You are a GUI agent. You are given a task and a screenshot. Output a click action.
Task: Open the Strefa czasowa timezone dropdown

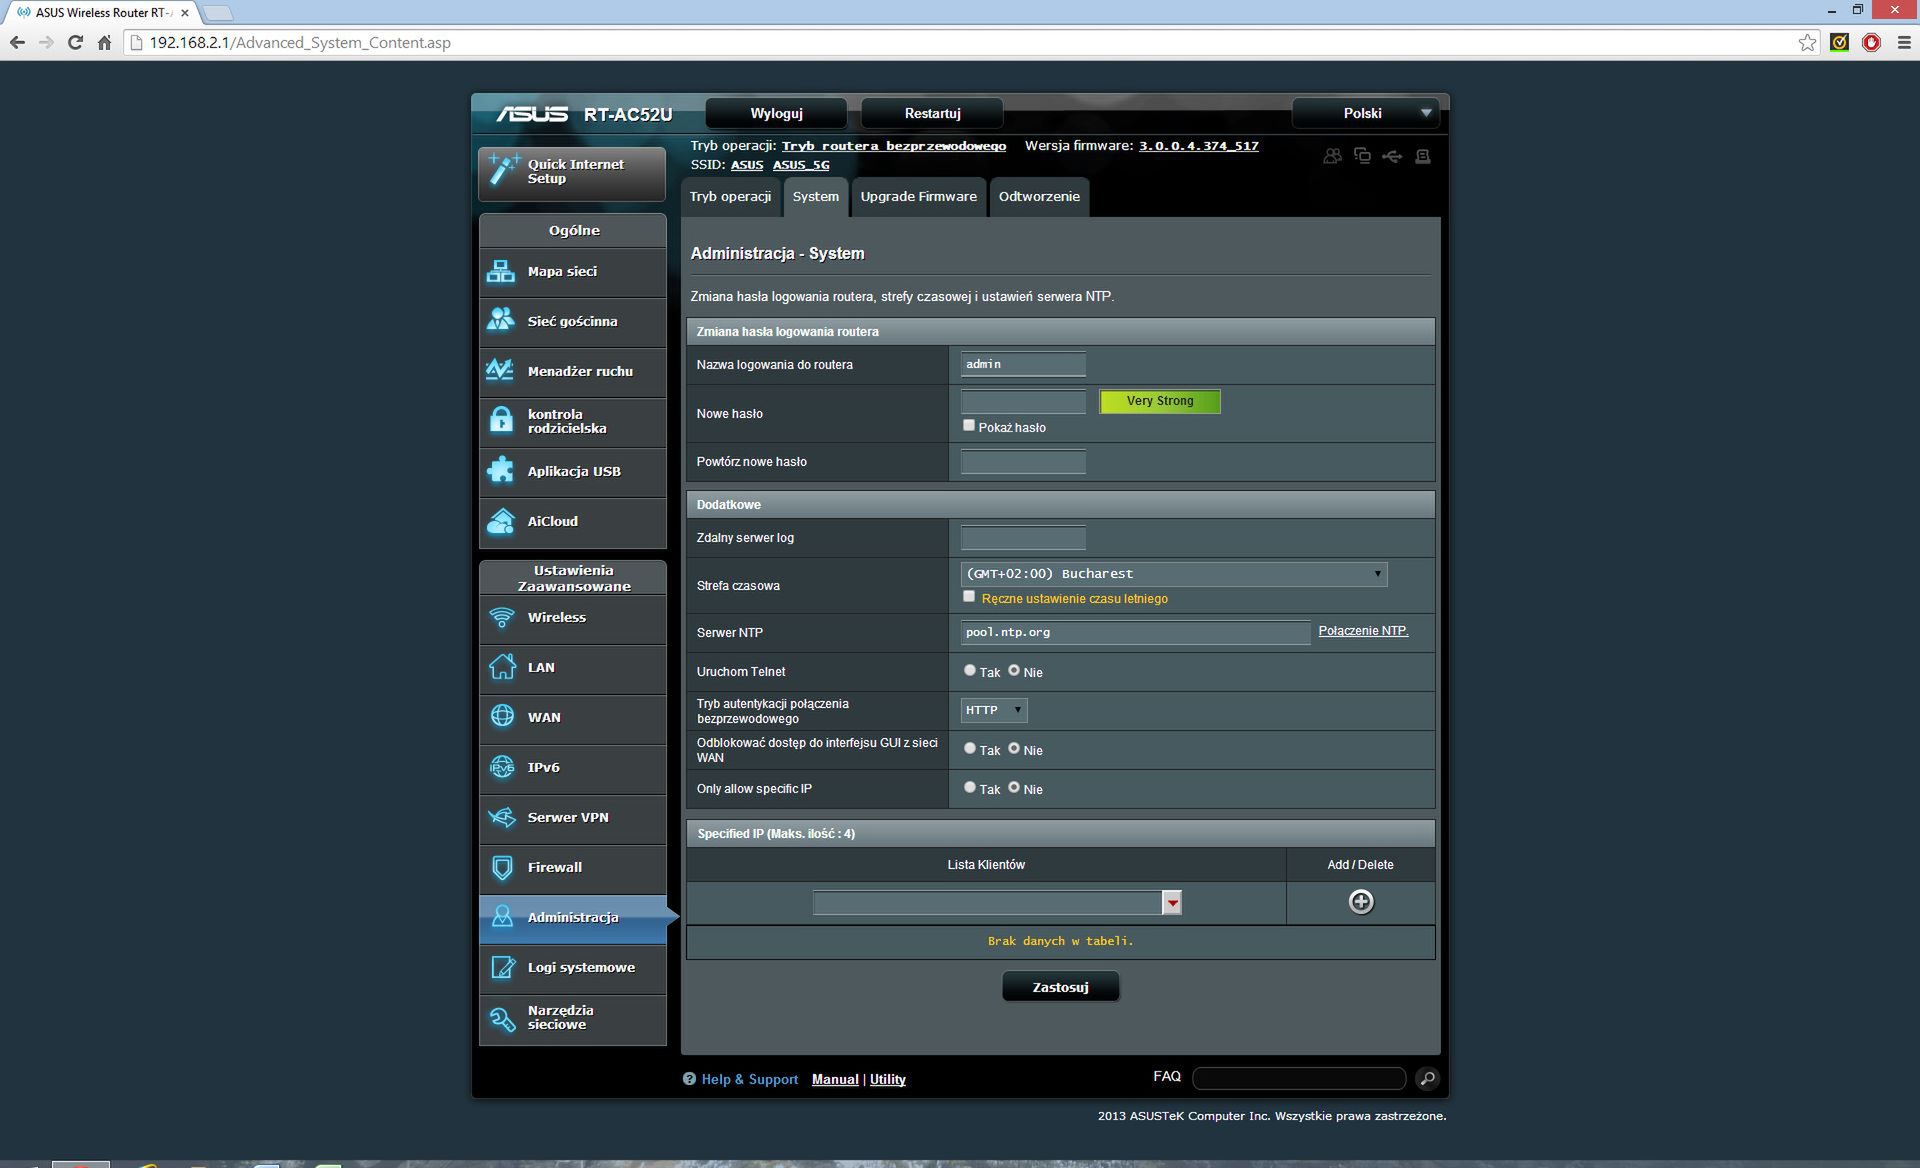[1173, 574]
